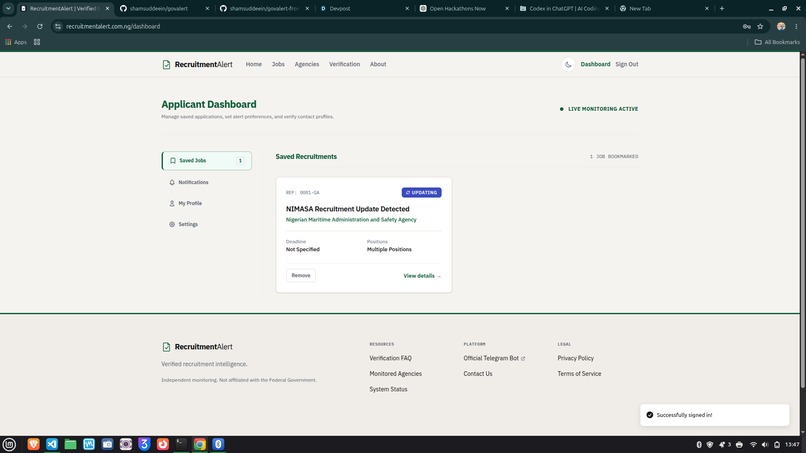Open Contact Us footer link

[x=478, y=374]
